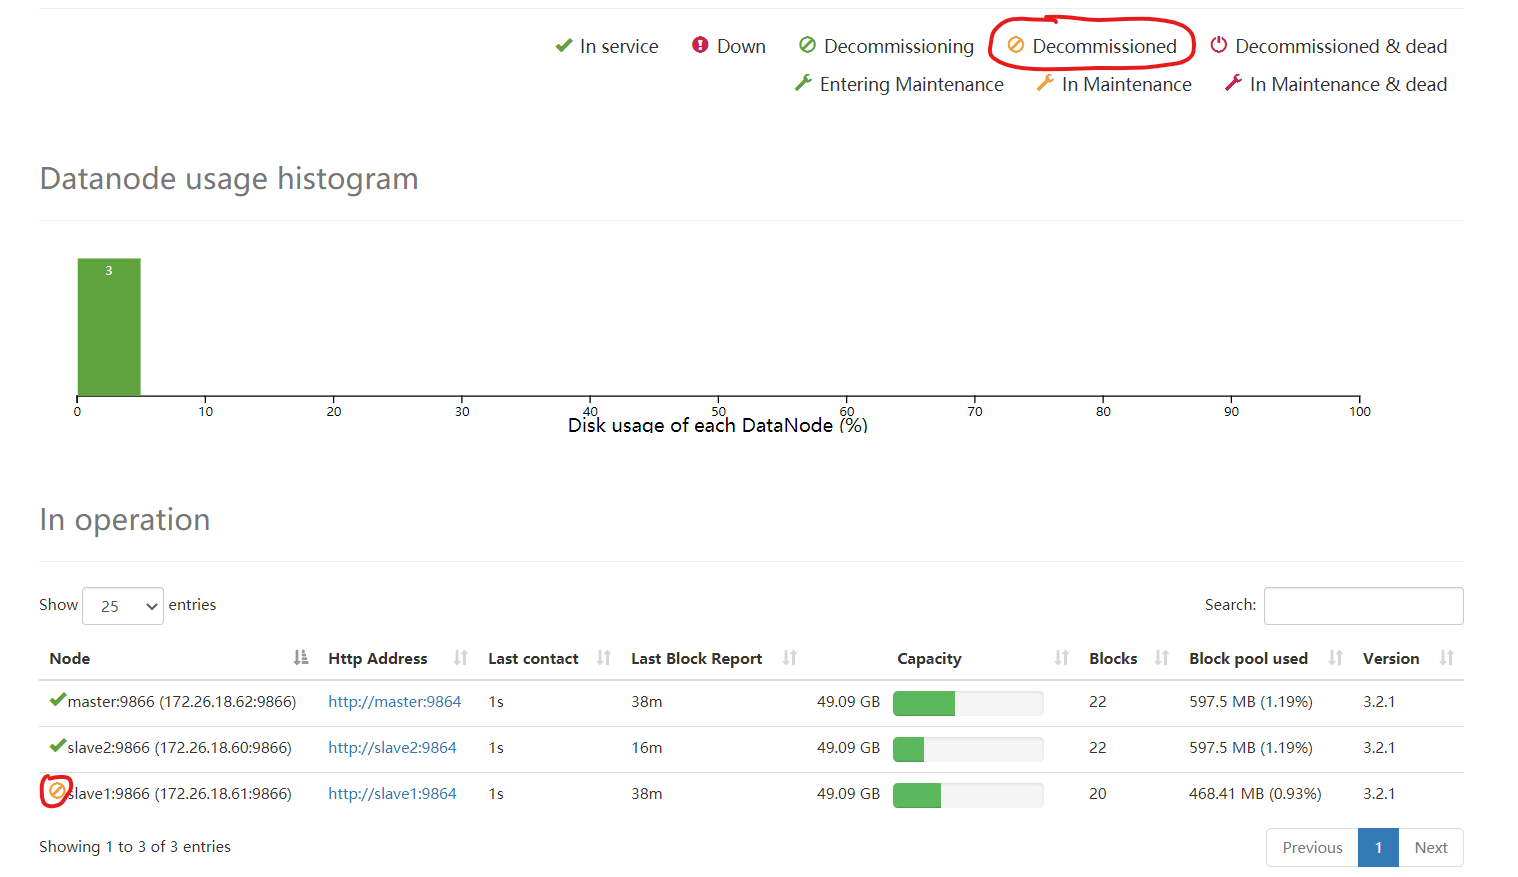Click the Decommissioning legend icon

coord(807,45)
